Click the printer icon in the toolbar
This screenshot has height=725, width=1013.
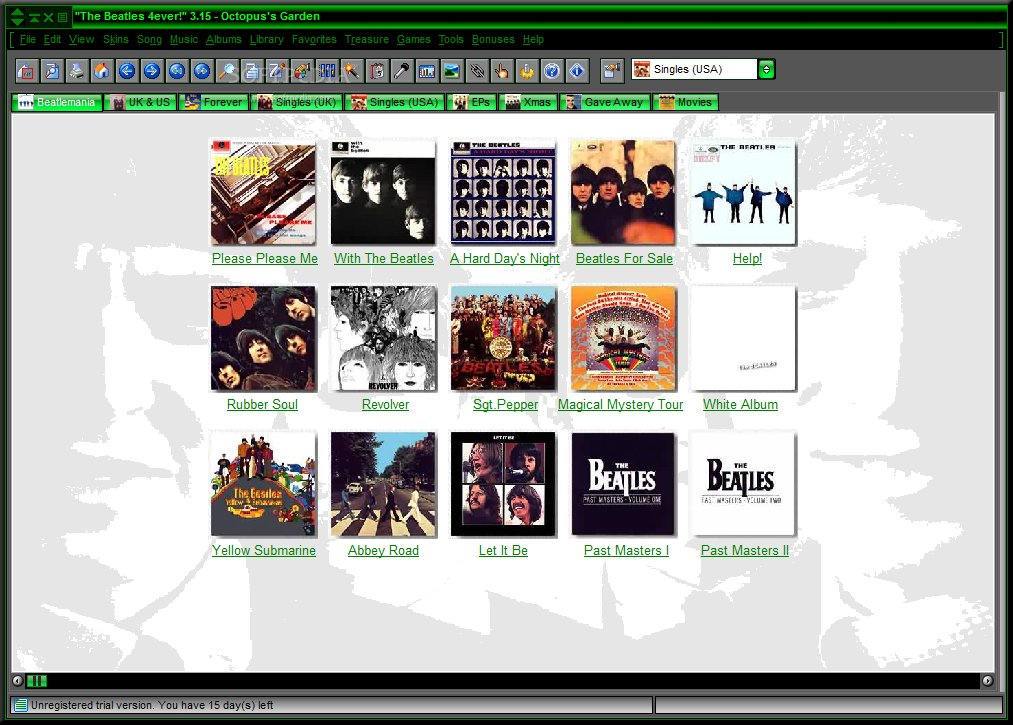point(77,70)
